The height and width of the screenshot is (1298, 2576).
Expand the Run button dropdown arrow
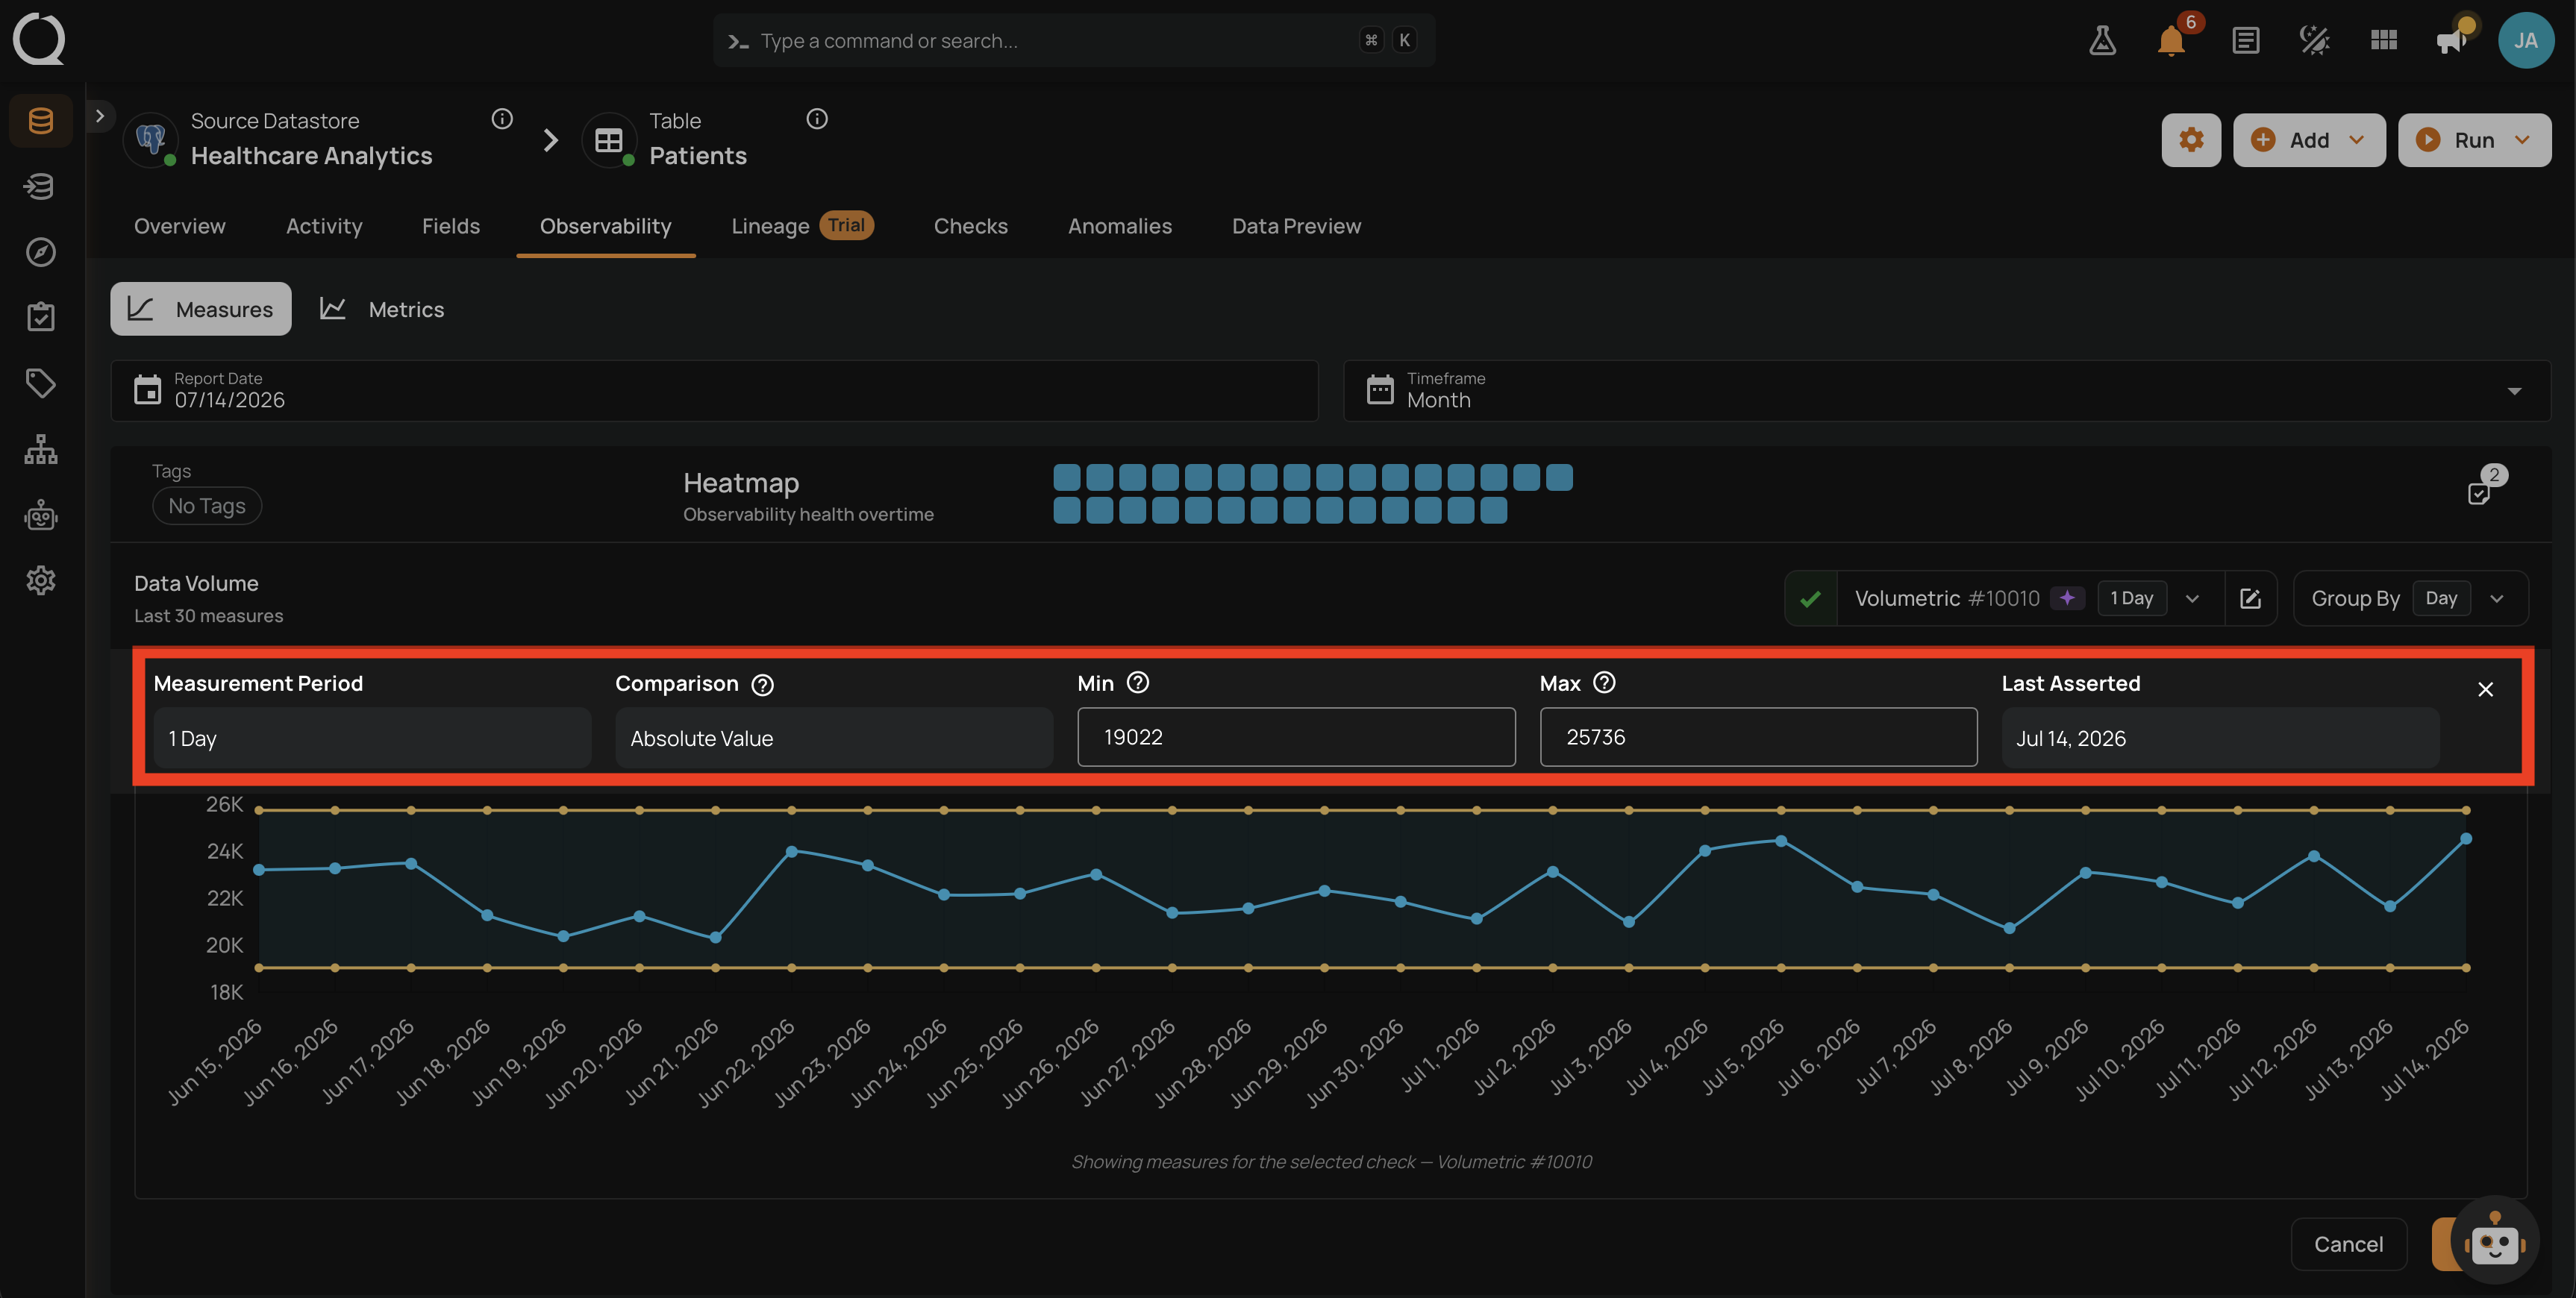pos(2522,140)
